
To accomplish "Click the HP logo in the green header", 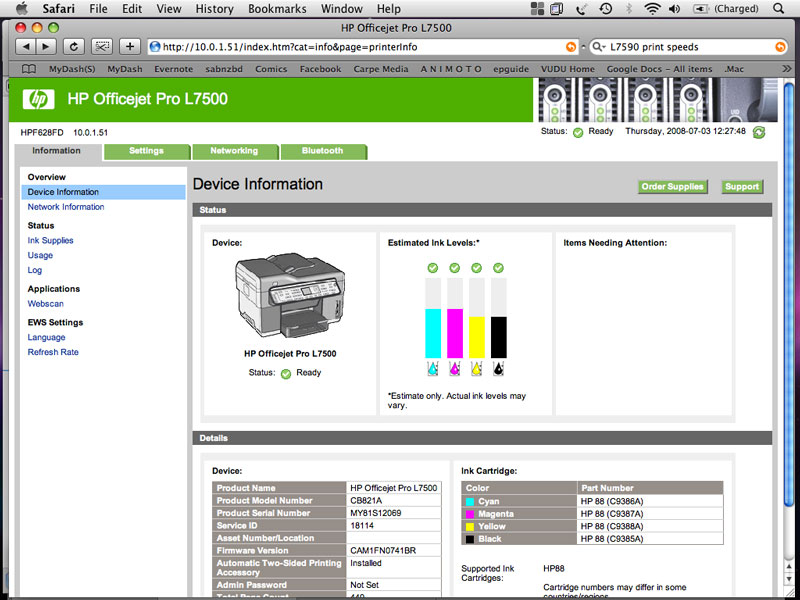I will [38, 99].
